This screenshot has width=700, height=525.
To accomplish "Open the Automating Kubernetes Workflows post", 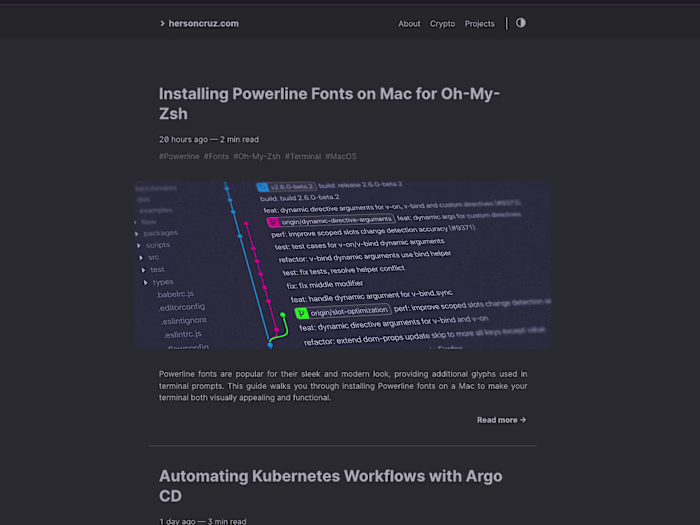I will coord(330,486).
